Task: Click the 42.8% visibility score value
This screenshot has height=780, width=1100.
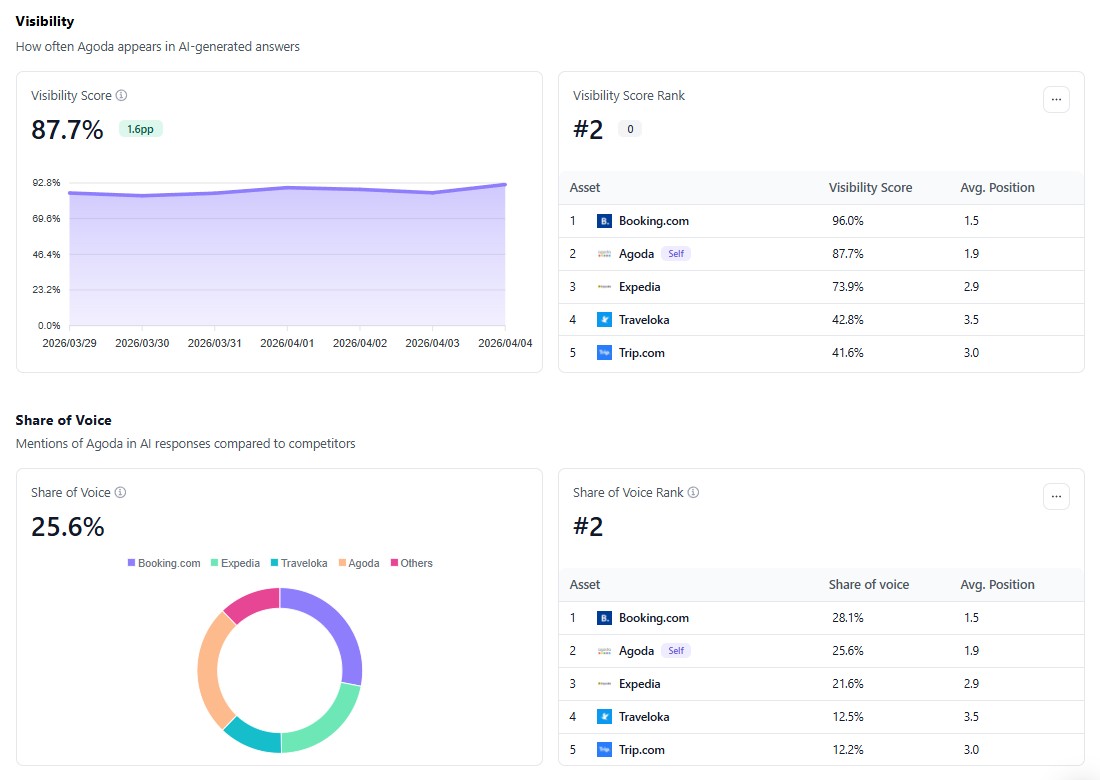Action: 847,320
